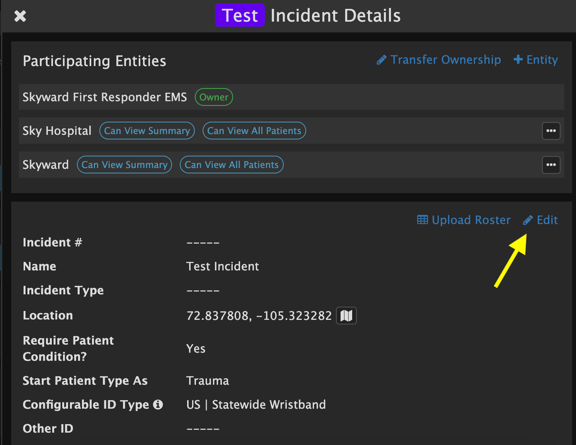Click the Transfer Ownership pencil icon
The width and height of the screenshot is (576, 445).
[381, 60]
